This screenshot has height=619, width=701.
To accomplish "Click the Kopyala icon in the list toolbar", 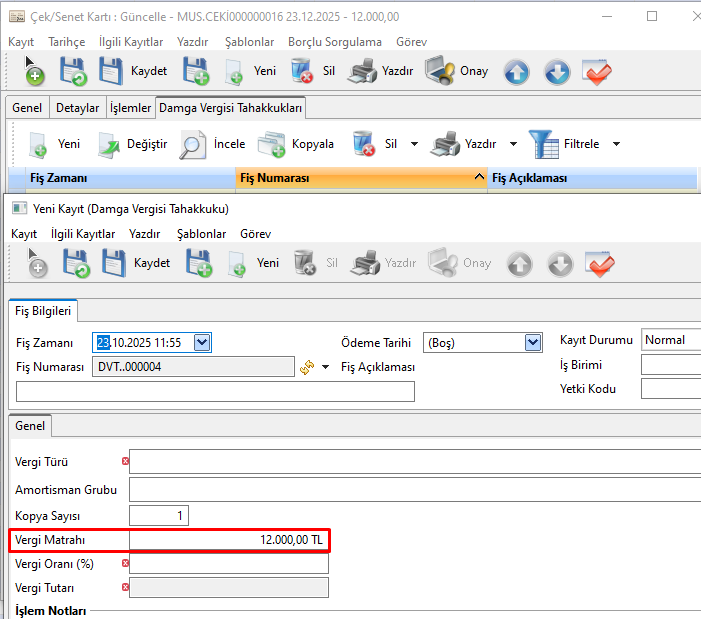I will 271,144.
